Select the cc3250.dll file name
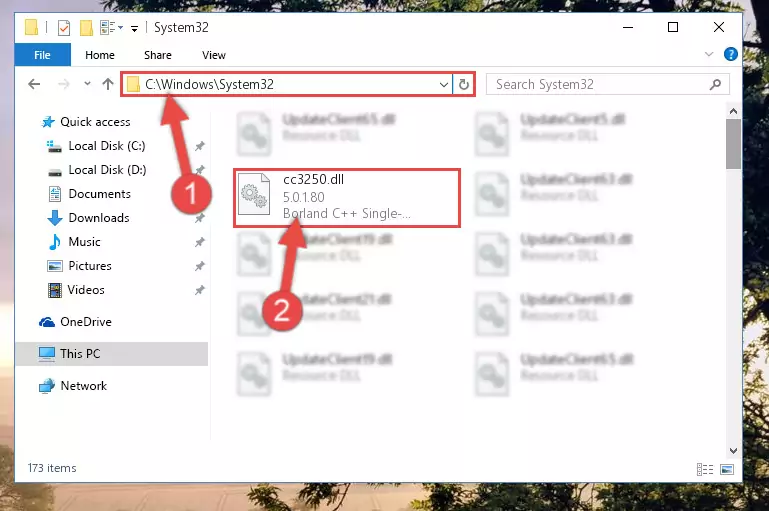The width and height of the screenshot is (769, 511). click(313, 179)
